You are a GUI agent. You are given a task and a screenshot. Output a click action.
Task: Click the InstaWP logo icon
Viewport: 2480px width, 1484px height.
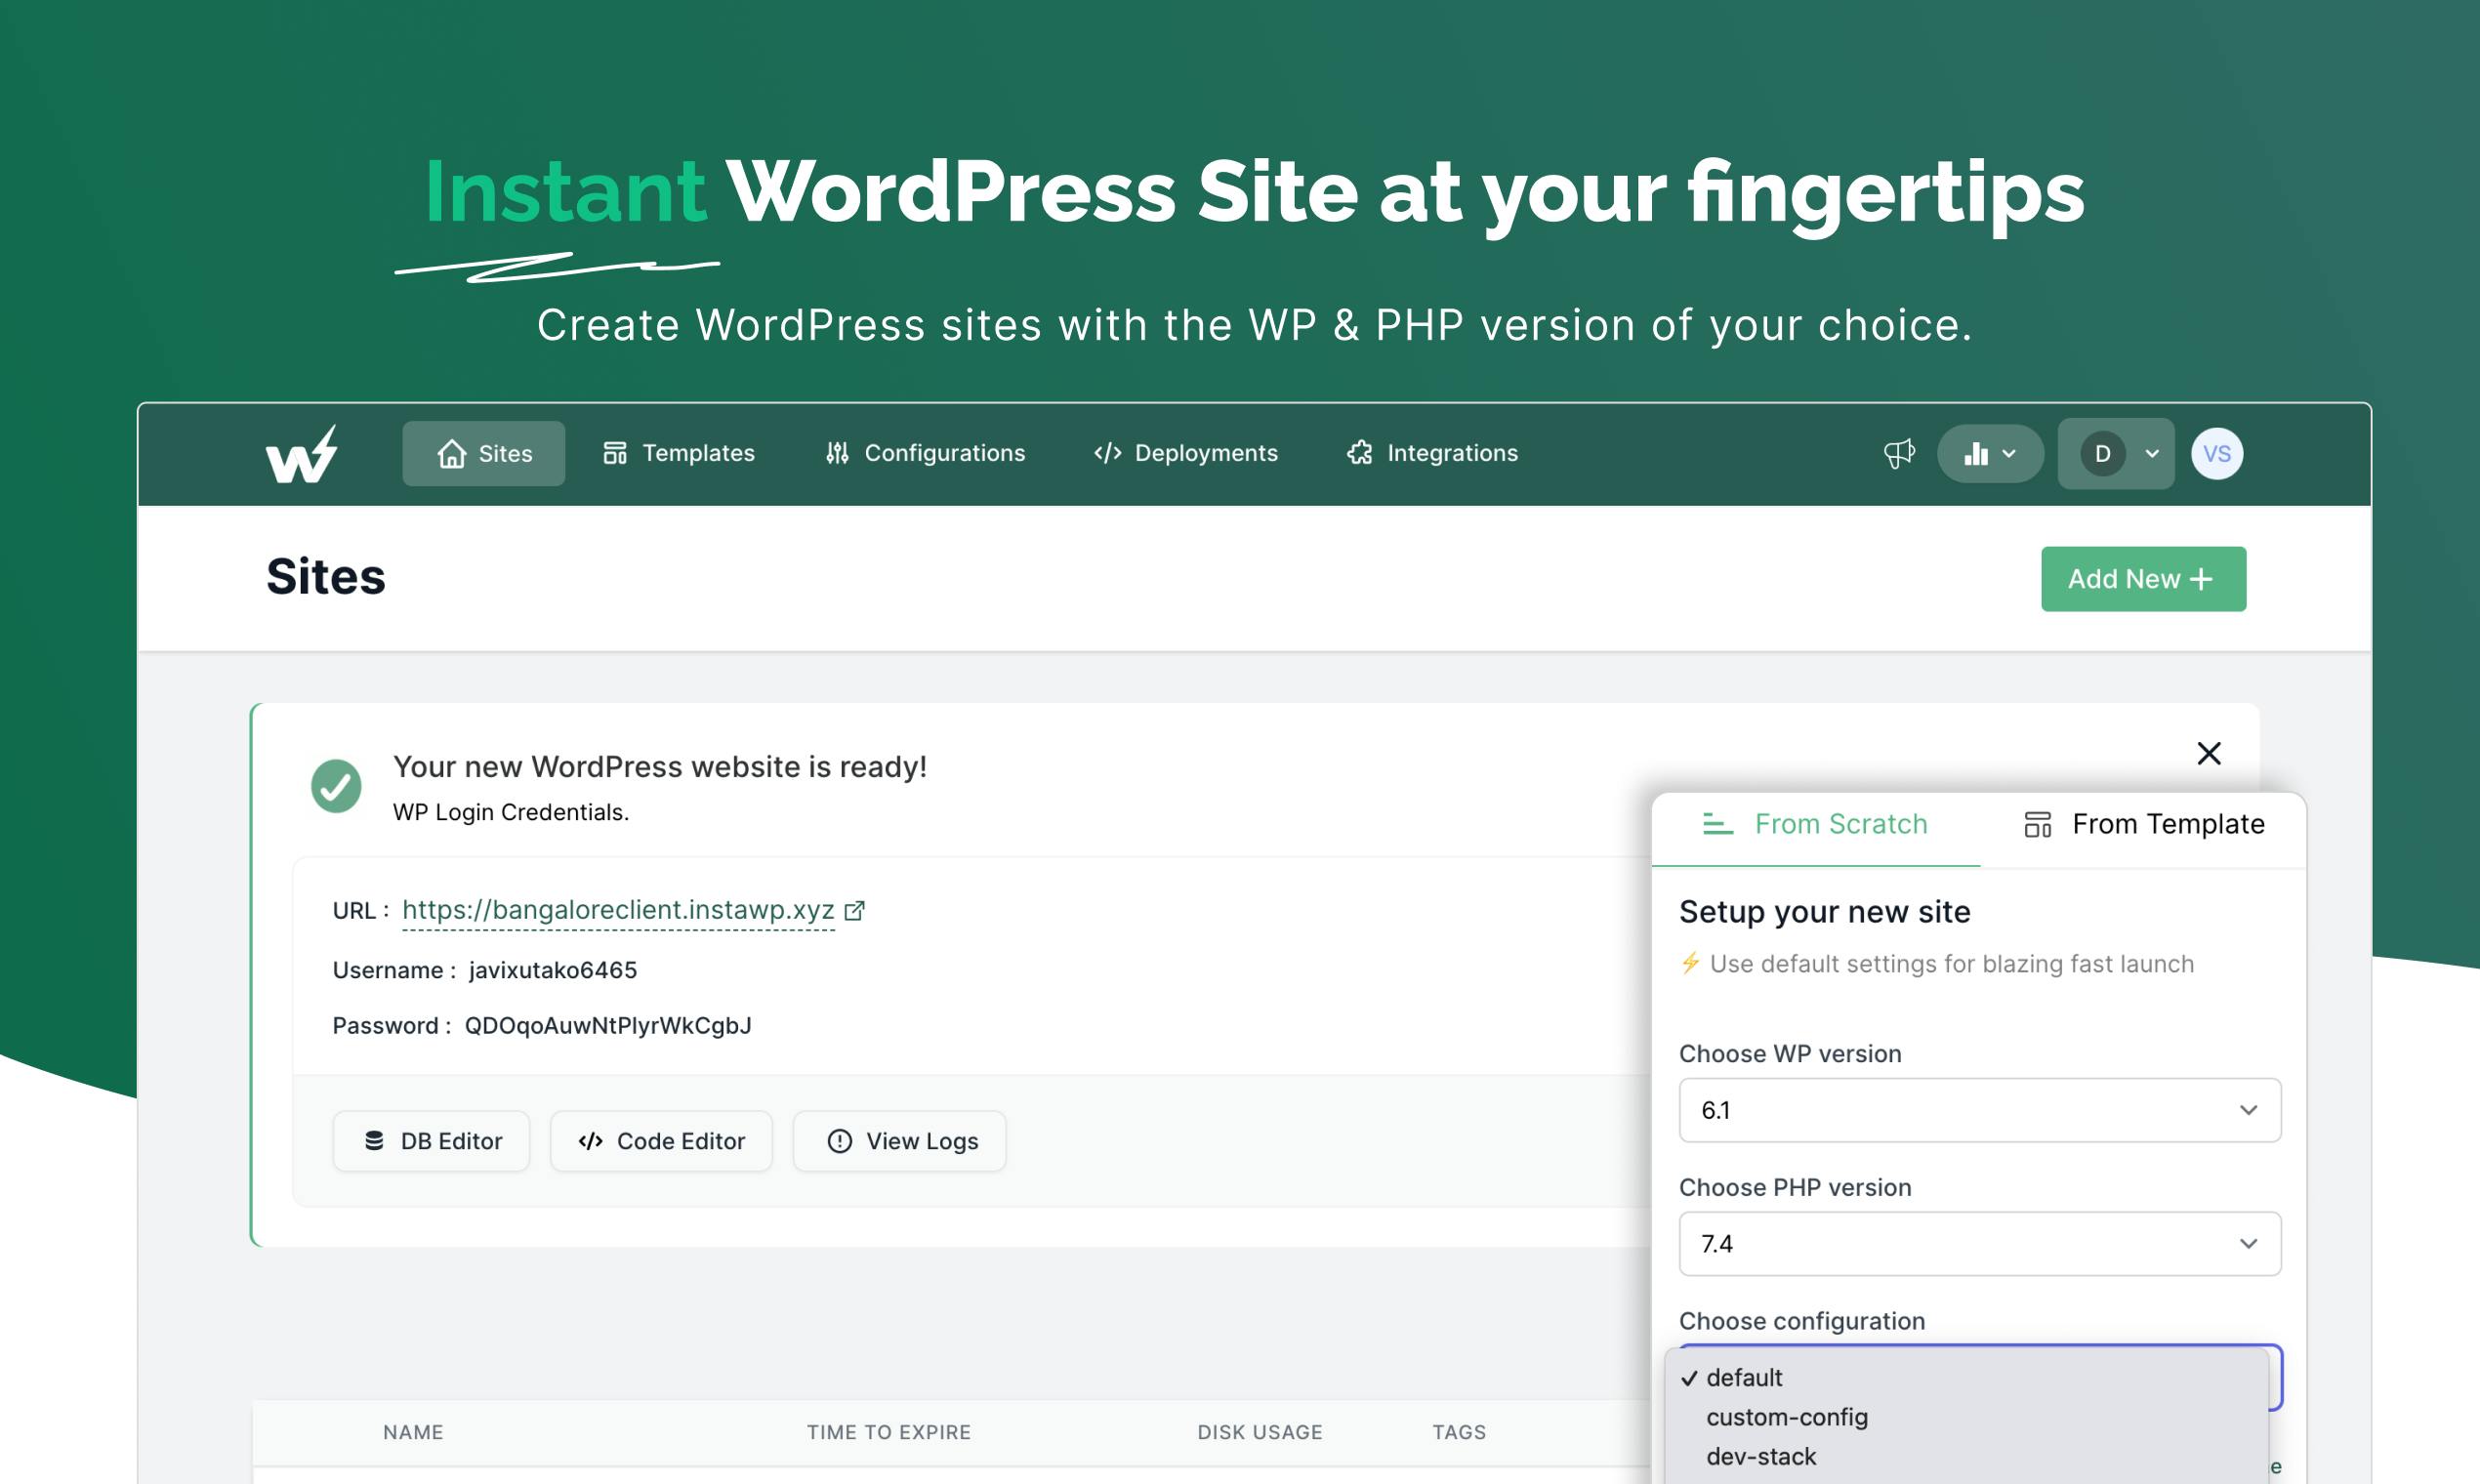[301, 454]
